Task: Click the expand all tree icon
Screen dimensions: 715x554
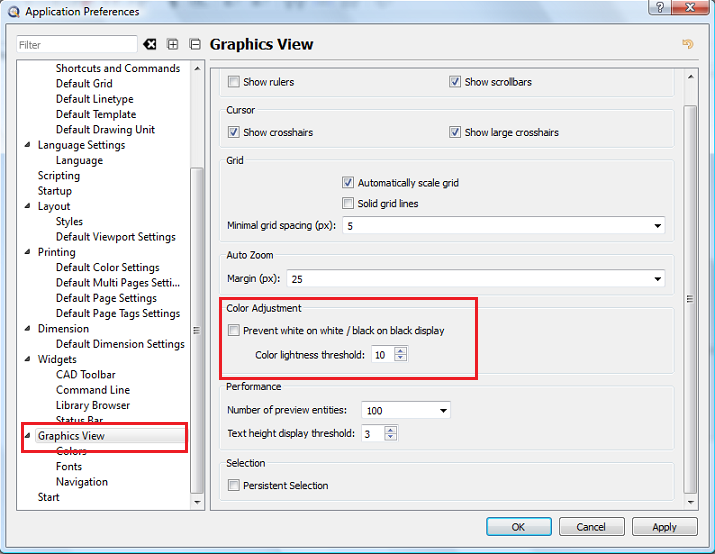Action: point(173,45)
